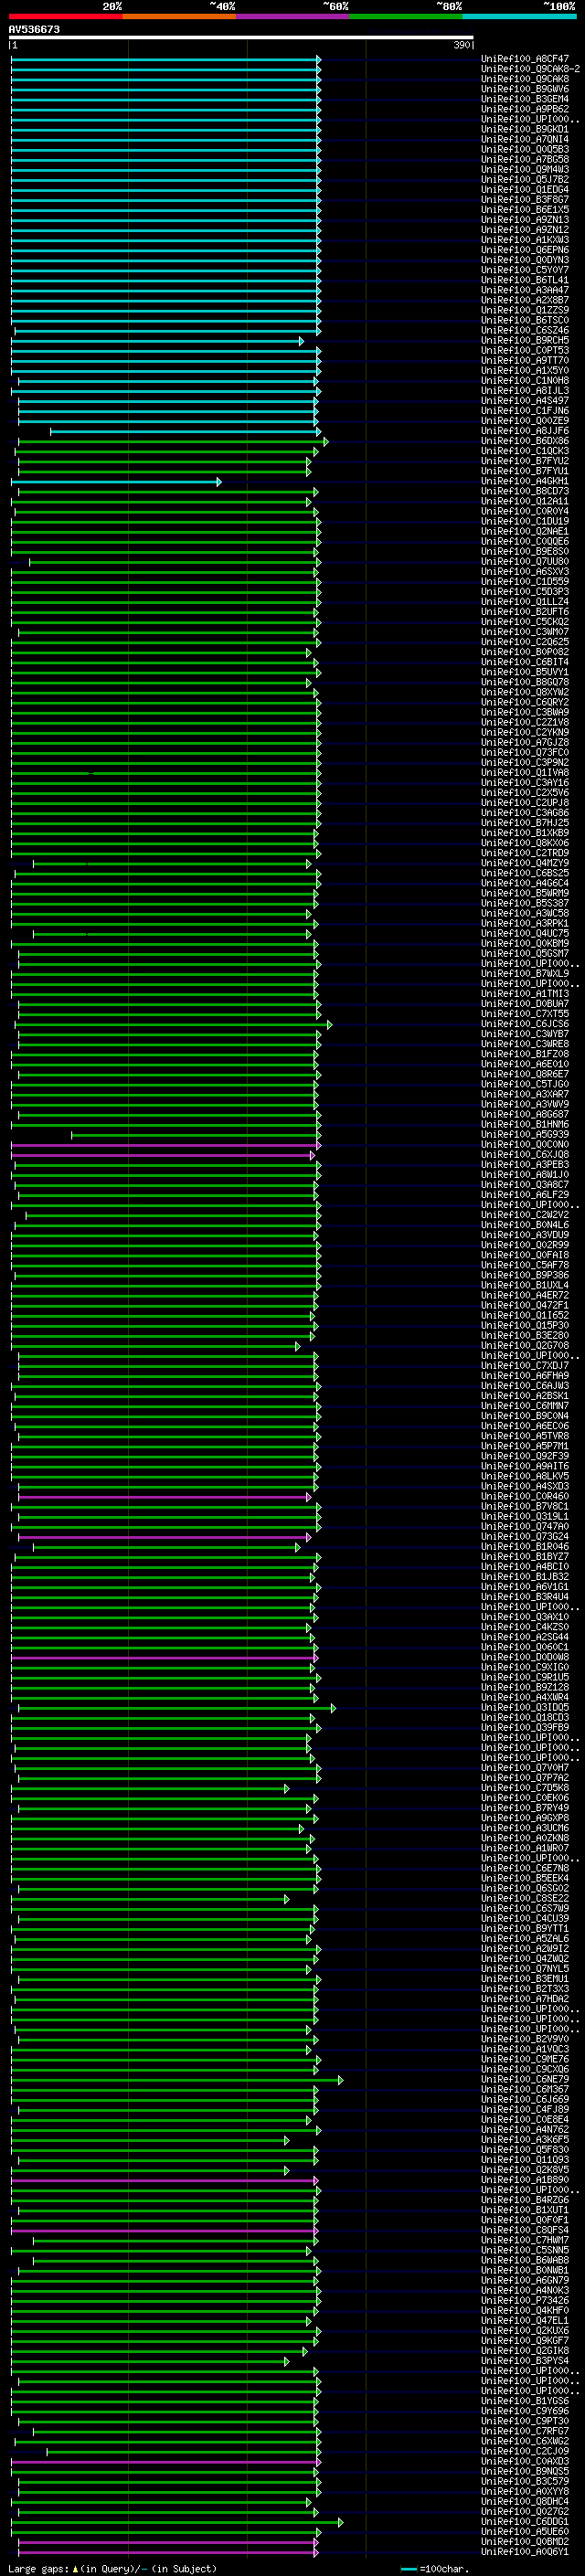Screen dimensions: 585x2576
Task: Open the UniRef100_B6E1X5 entry
Action: pyautogui.click(x=525, y=209)
